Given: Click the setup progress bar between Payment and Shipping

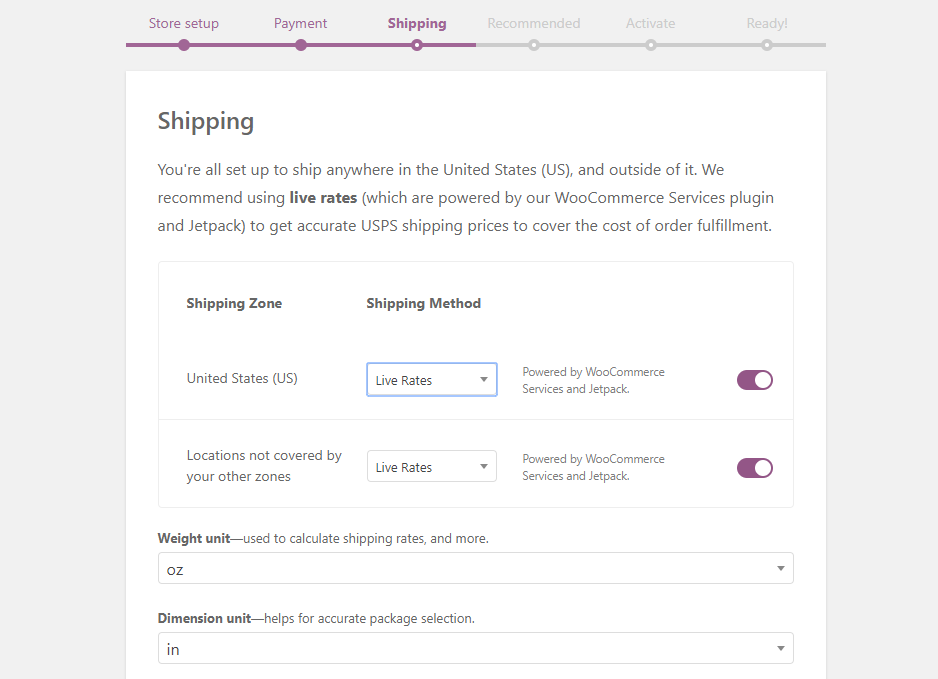Looking at the screenshot, I should tap(359, 45).
